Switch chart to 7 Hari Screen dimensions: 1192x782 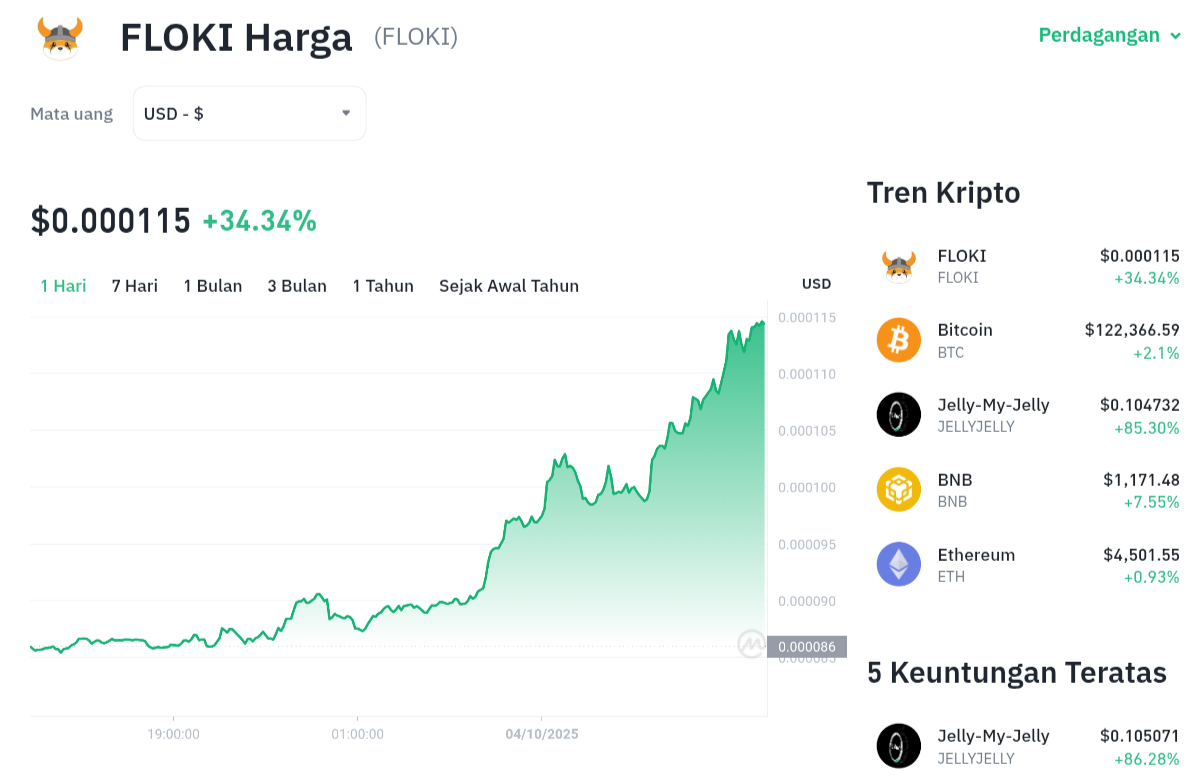[x=135, y=286]
